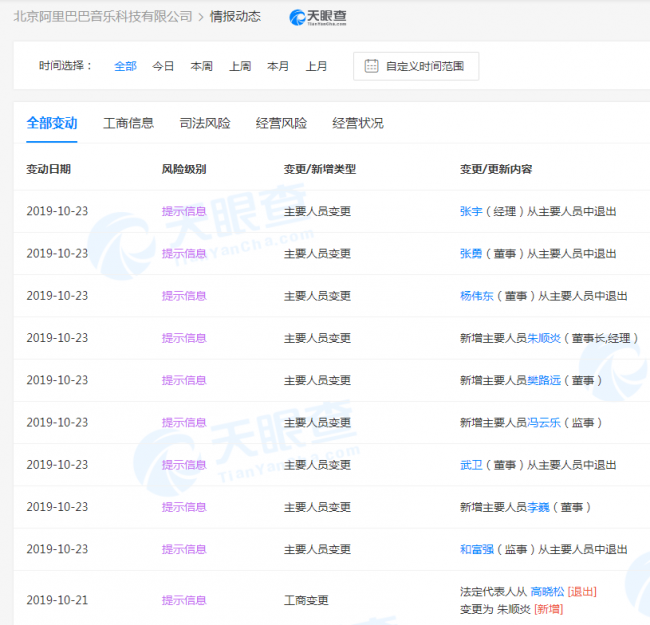The height and width of the screenshot is (625, 650).
Task: Click the 工商变更 type cell
Action: [306, 600]
